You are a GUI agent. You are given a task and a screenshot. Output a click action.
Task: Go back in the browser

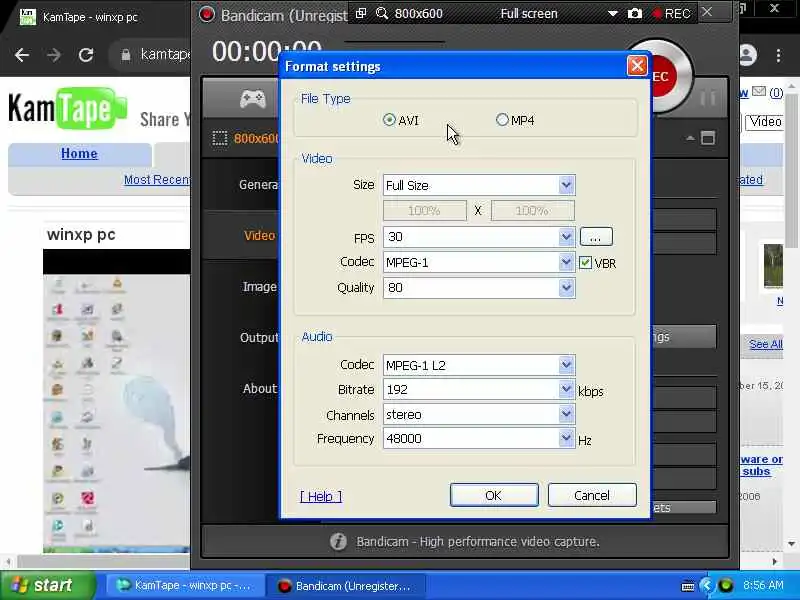21,55
